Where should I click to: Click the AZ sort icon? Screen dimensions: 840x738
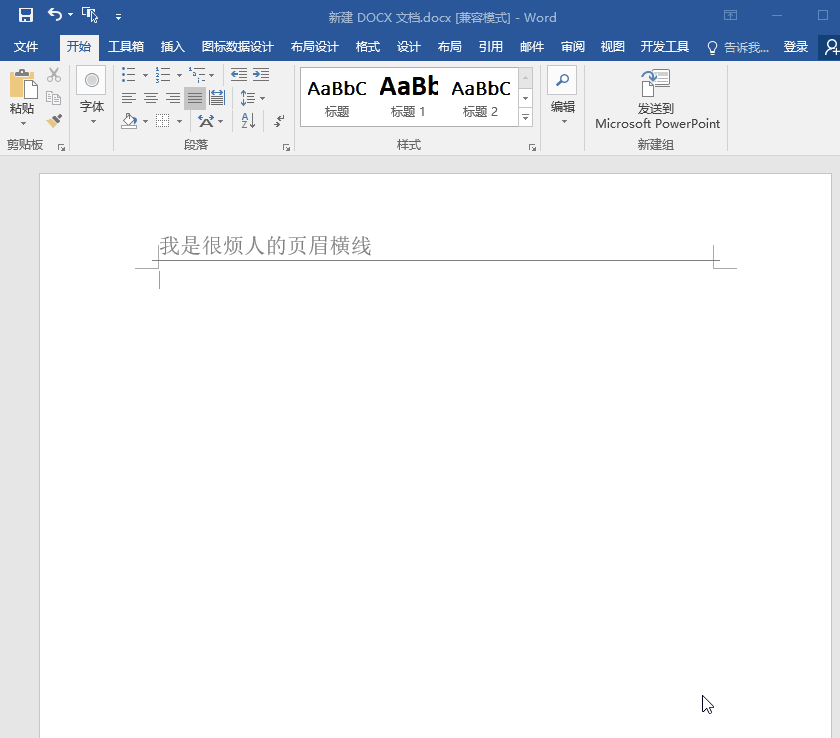point(246,119)
